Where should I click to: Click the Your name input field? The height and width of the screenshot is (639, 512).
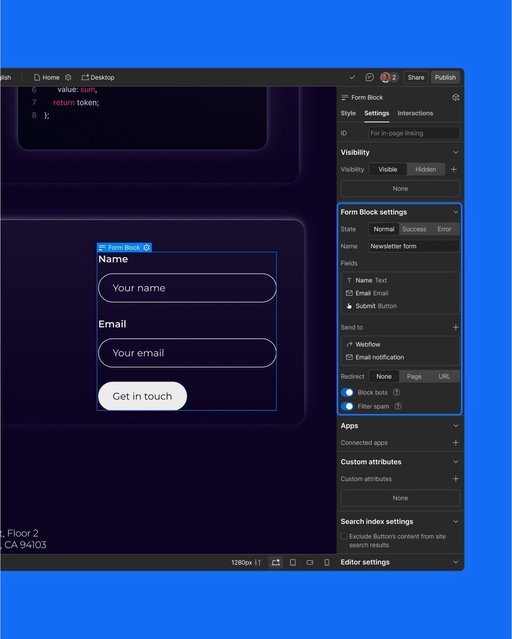pos(188,288)
